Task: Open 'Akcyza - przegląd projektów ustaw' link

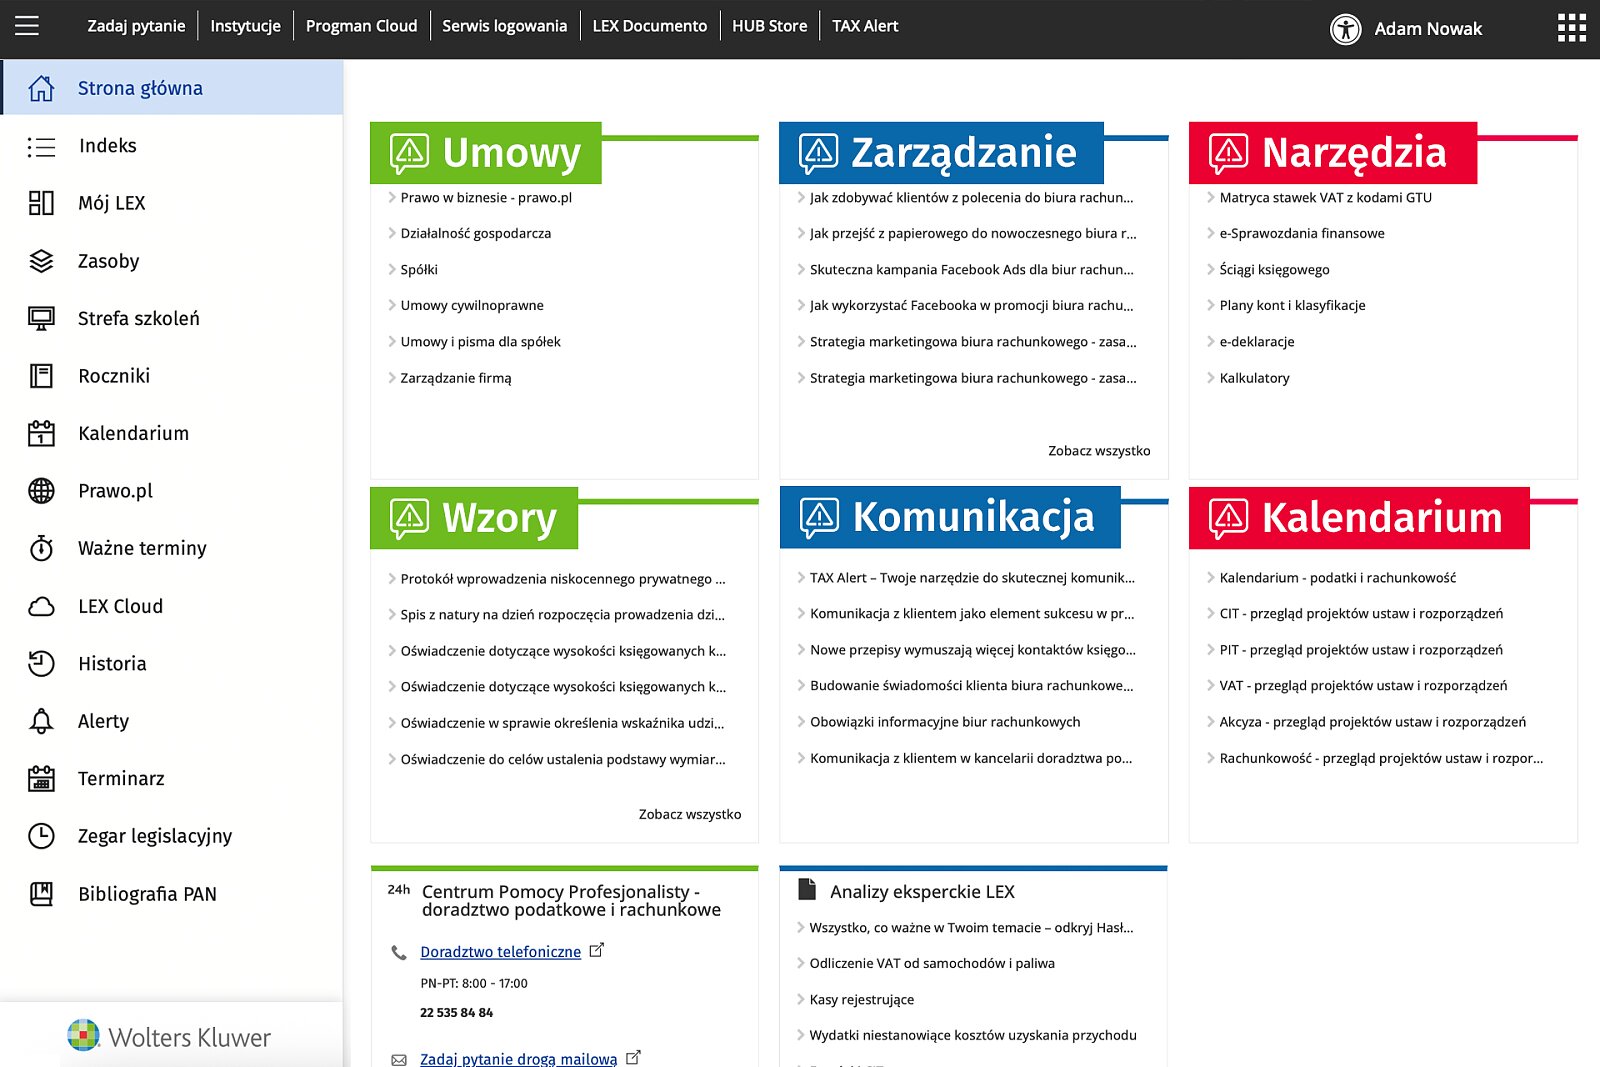Action: 1372,722
